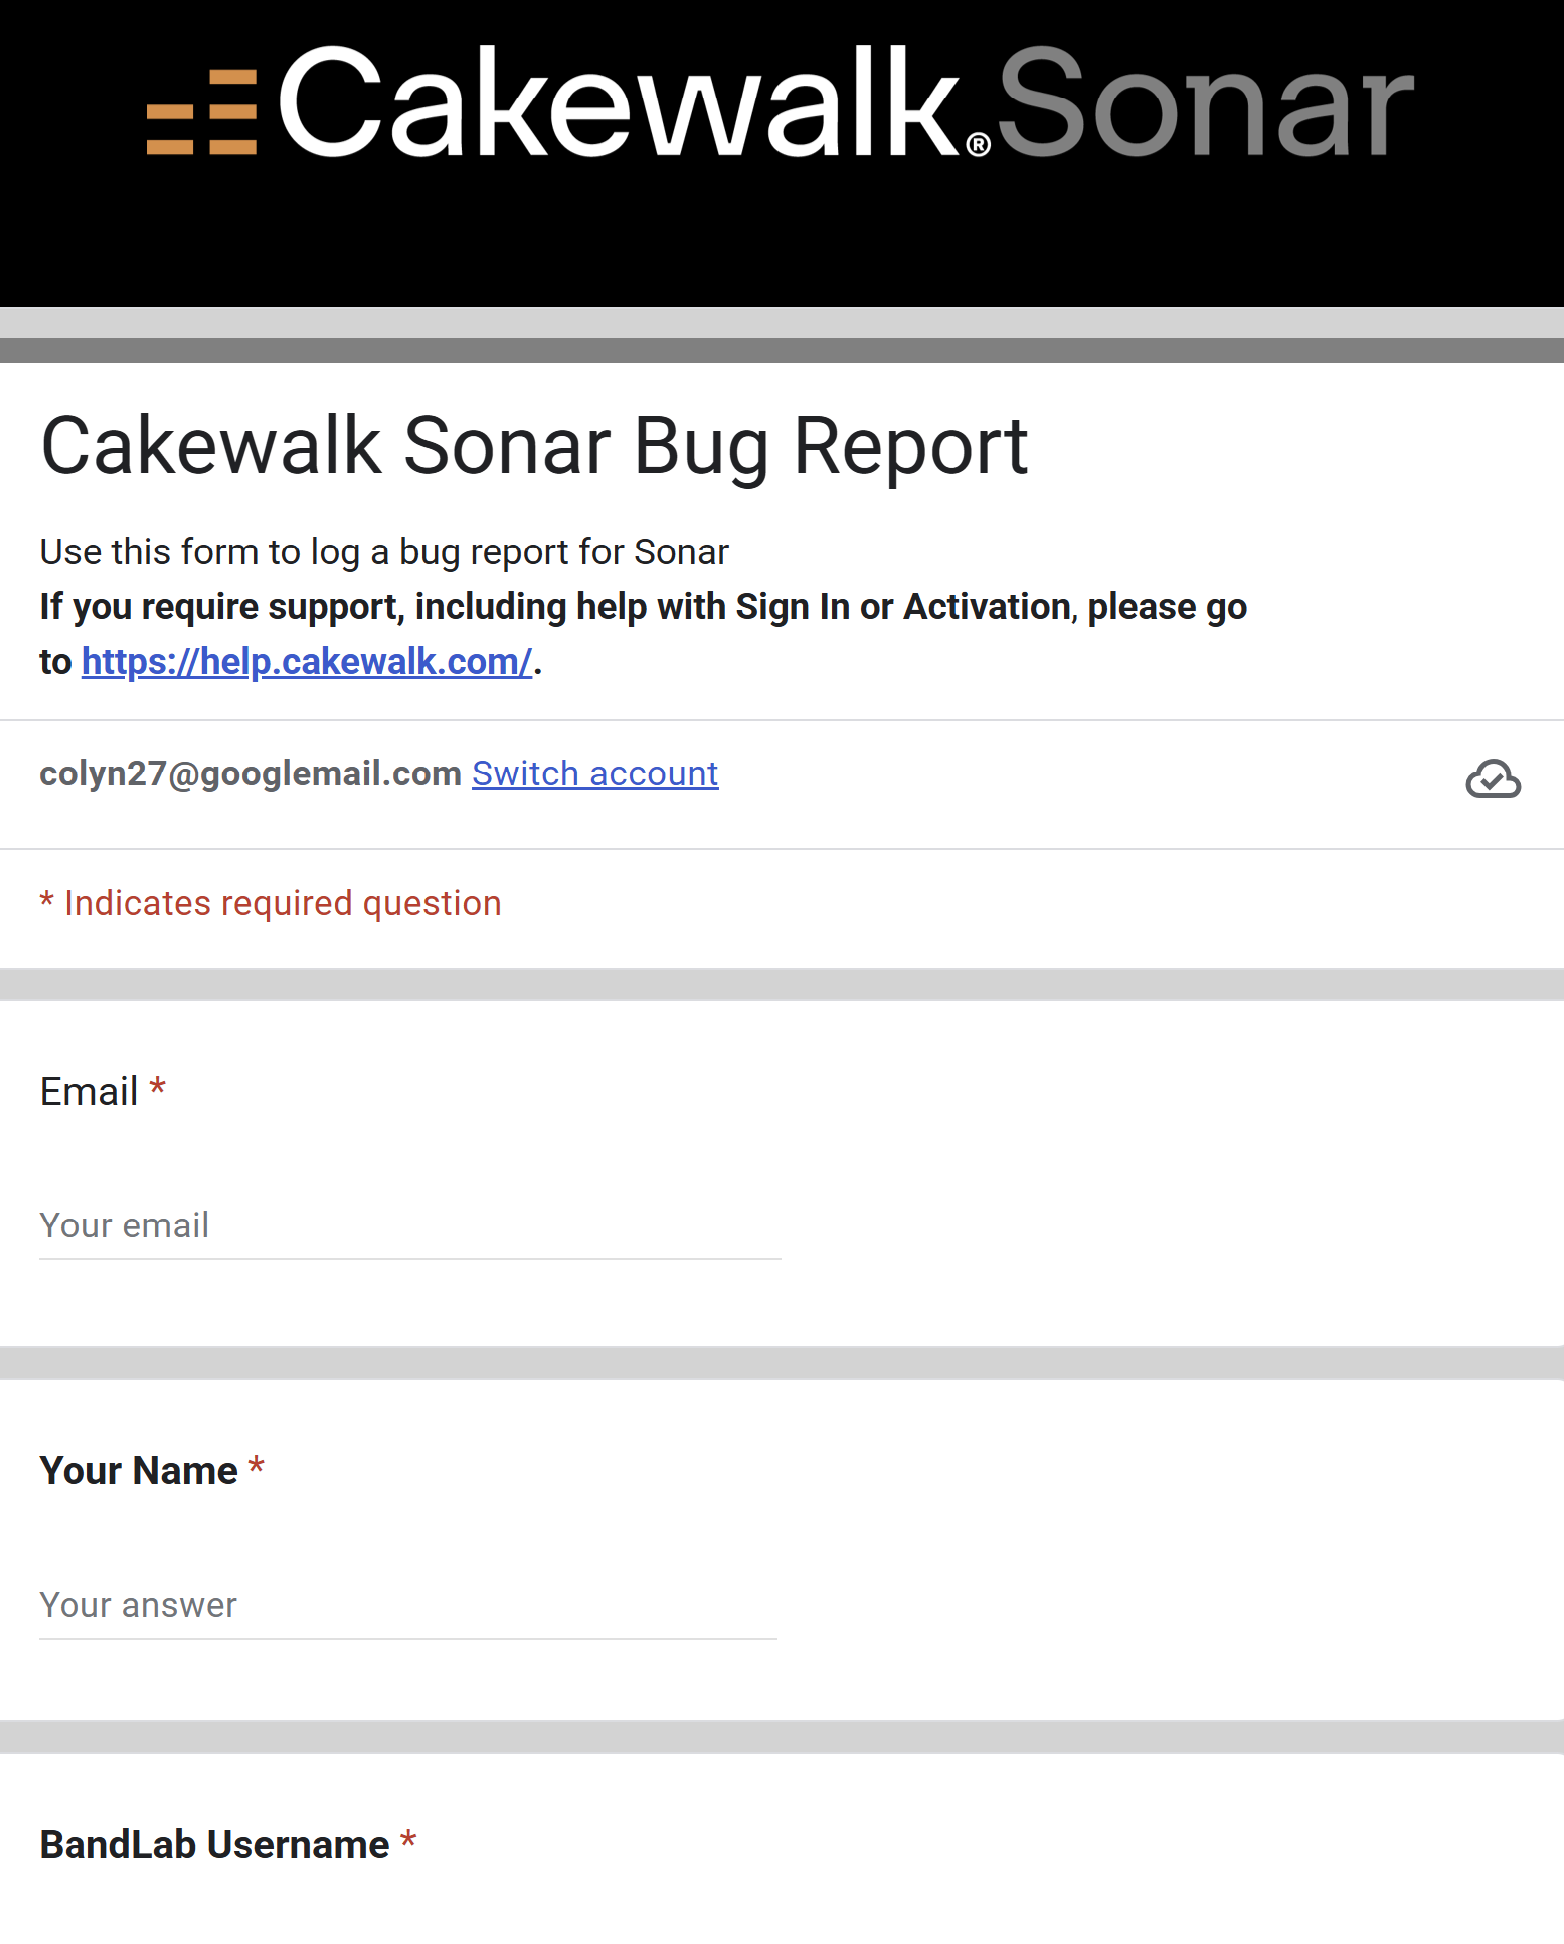Click the red asterisk beside Email

point(157,1088)
